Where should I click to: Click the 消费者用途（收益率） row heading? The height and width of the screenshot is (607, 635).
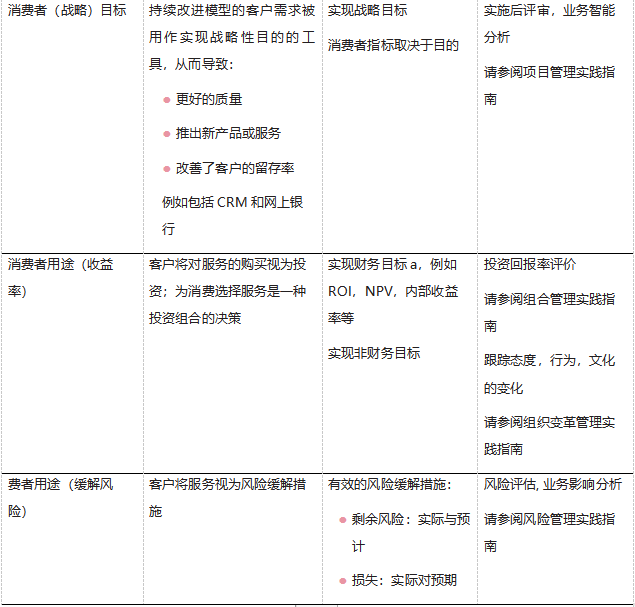coord(60,277)
